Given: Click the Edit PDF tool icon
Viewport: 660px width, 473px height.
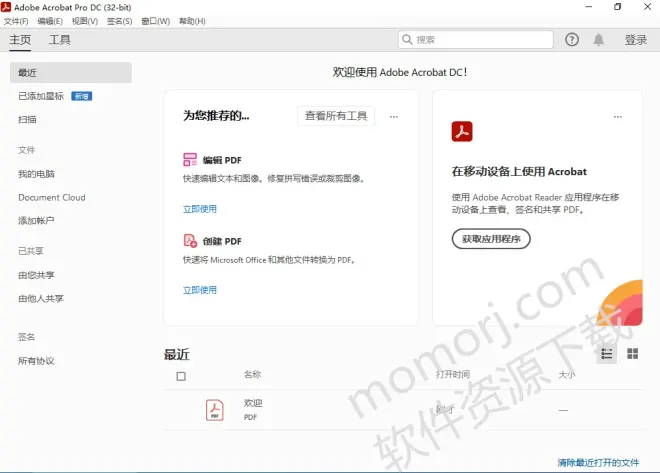Looking at the screenshot, I should point(190,159).
